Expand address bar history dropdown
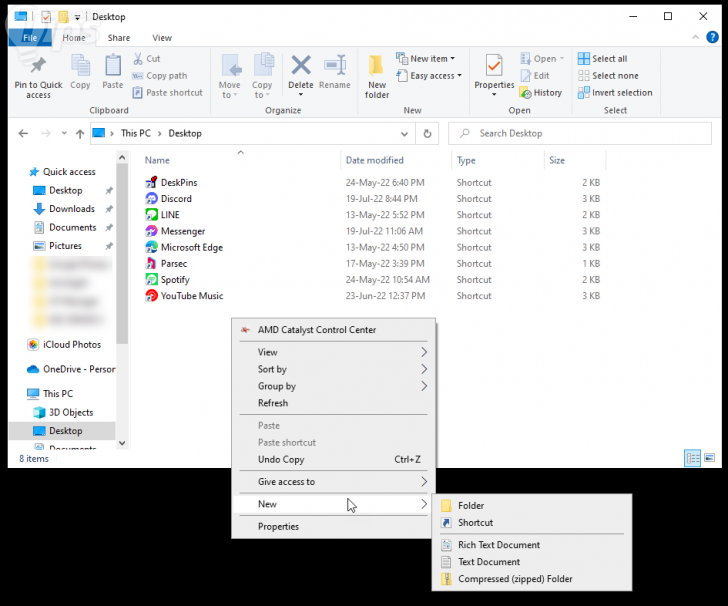 tap(404, 134)
